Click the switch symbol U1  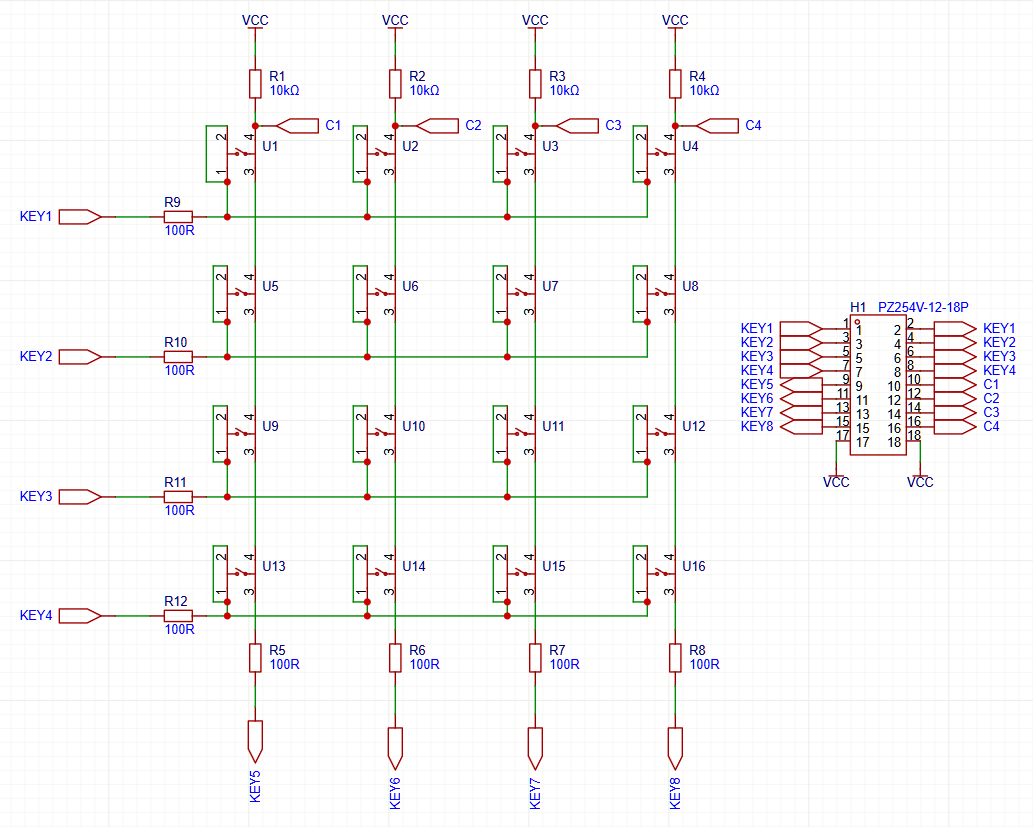pyautogui.click(x=240, y=154)
